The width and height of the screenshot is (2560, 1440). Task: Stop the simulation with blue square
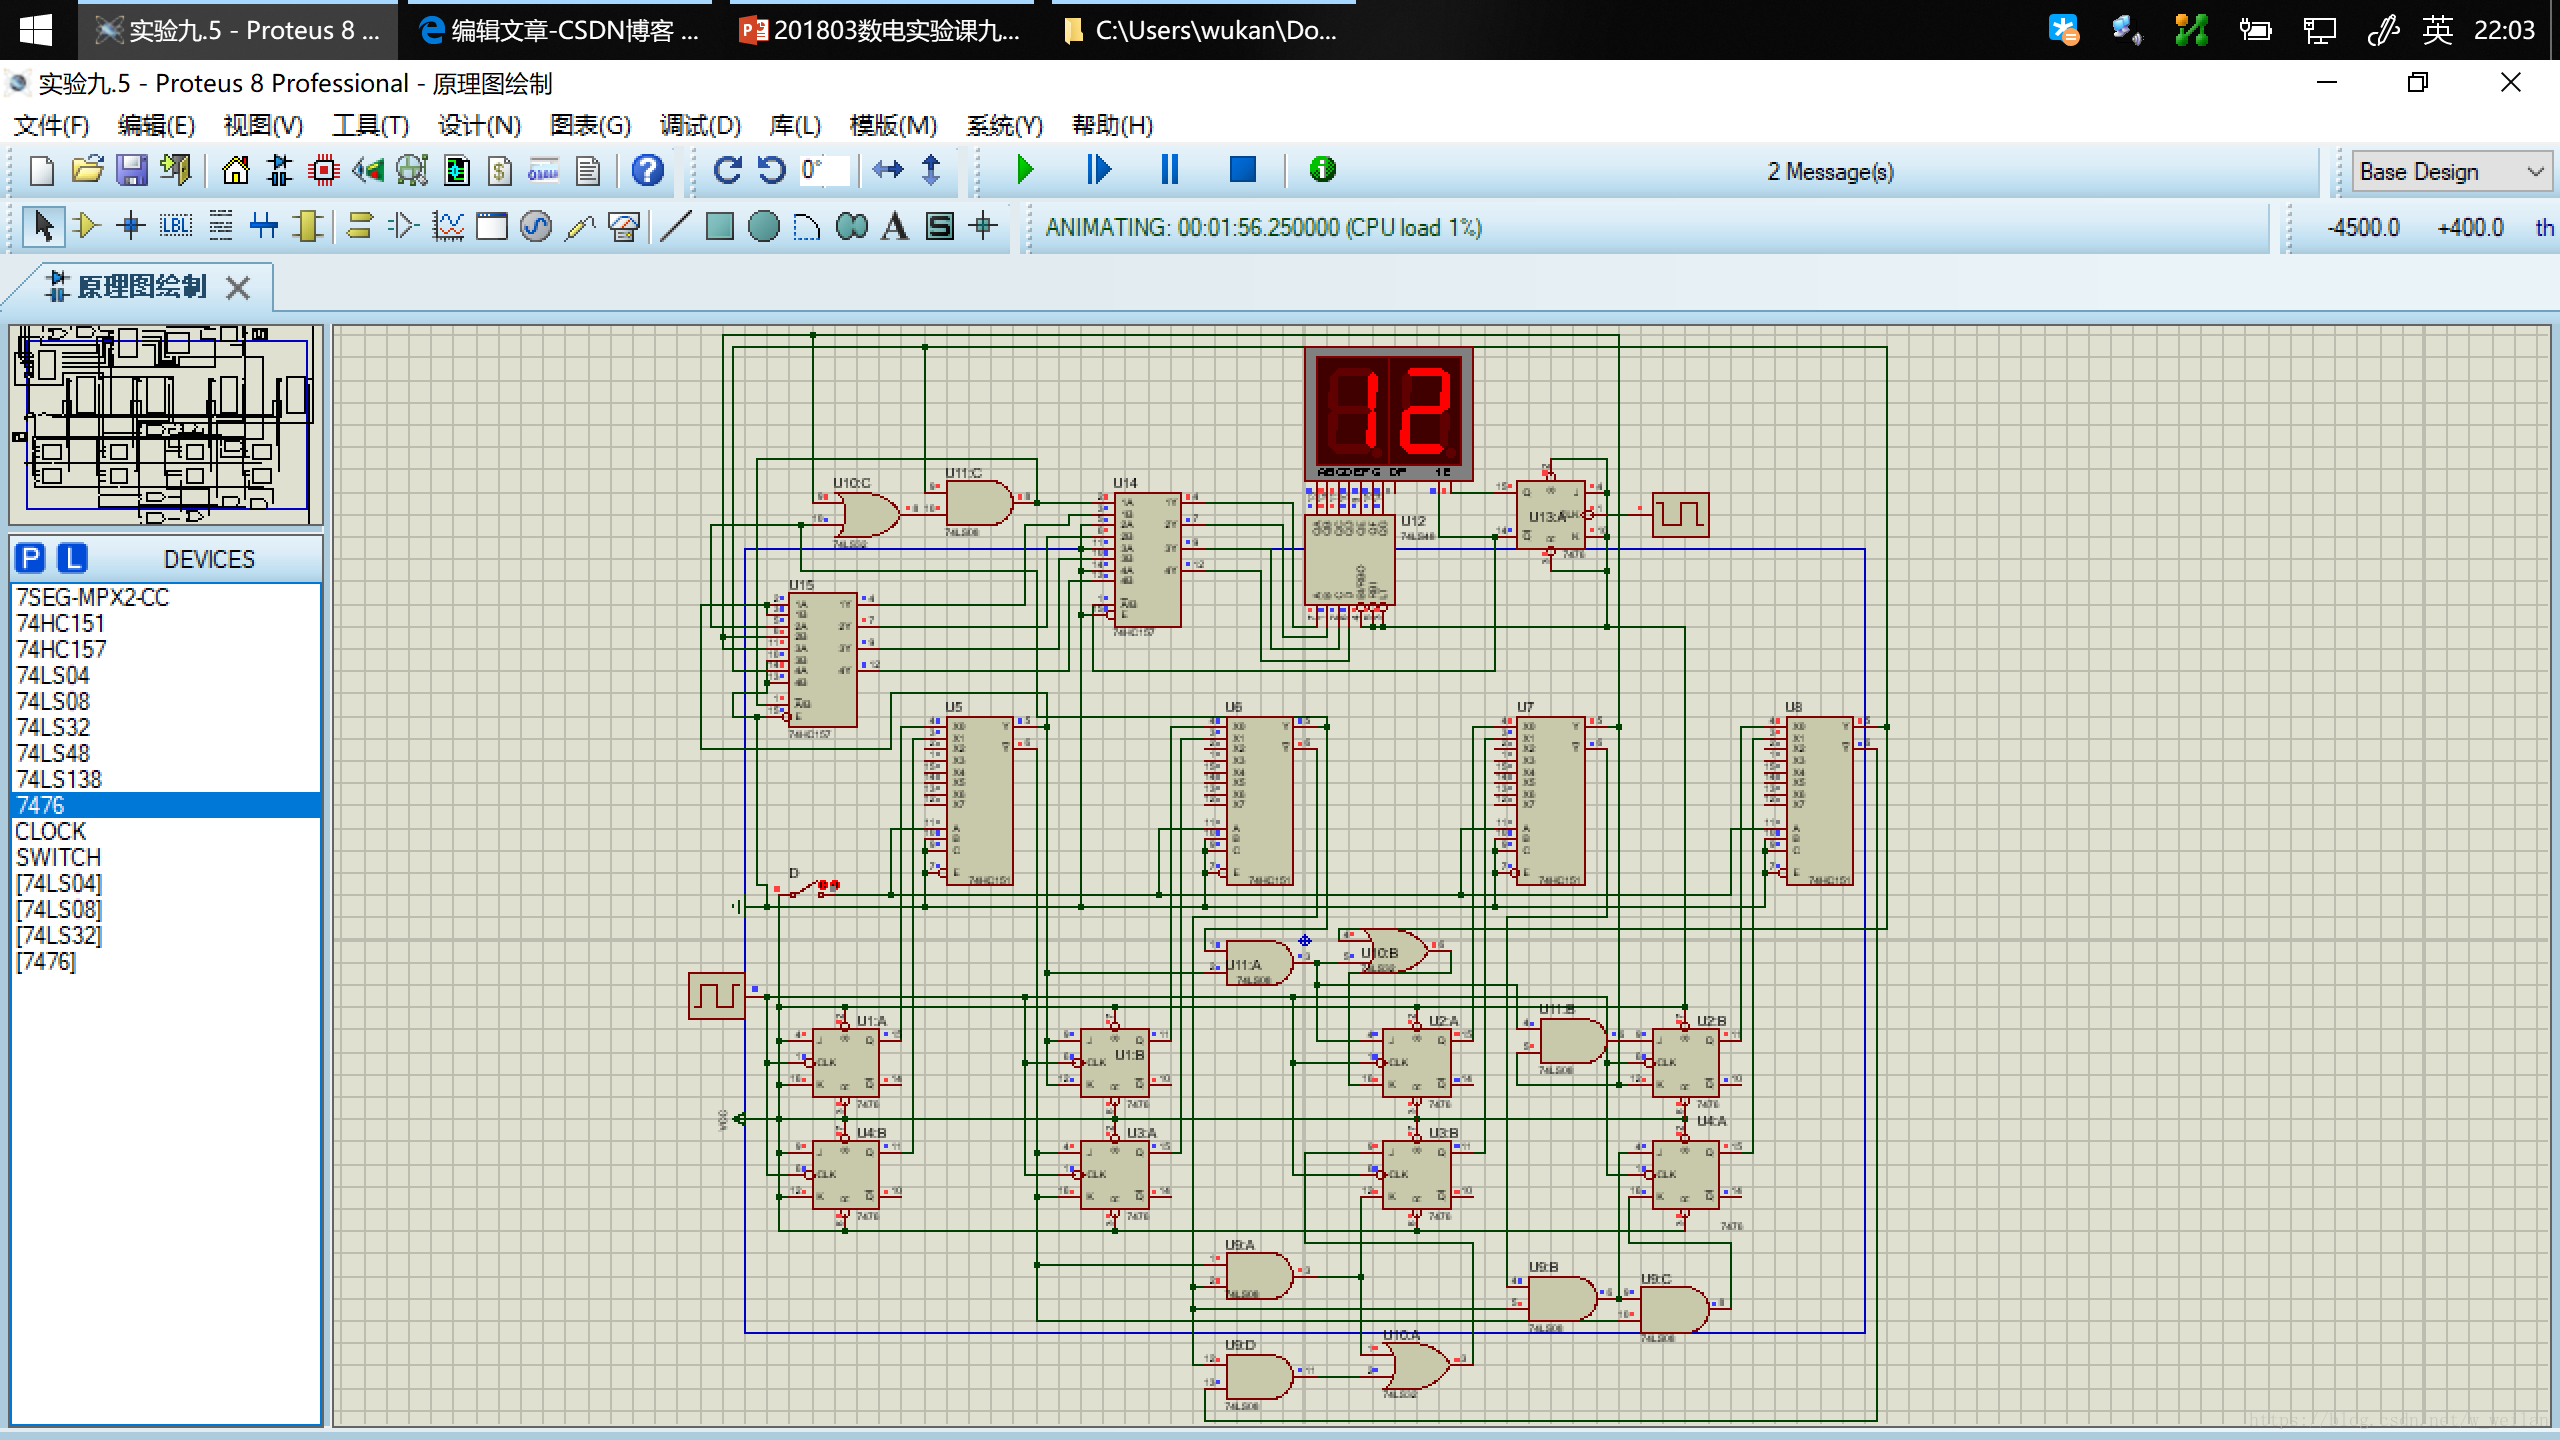pyautogui.click(x=1242, y=170)
